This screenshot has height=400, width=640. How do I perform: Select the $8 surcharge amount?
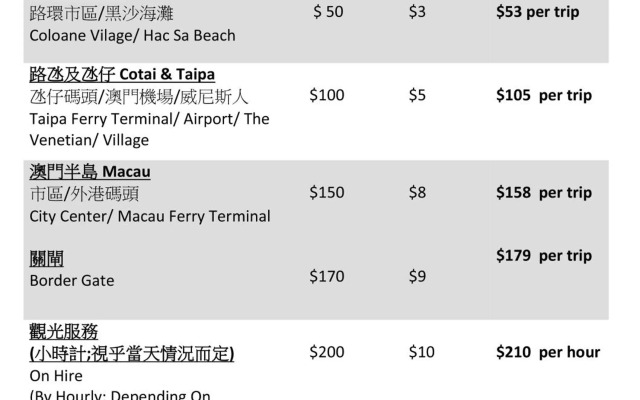point(417,192)
